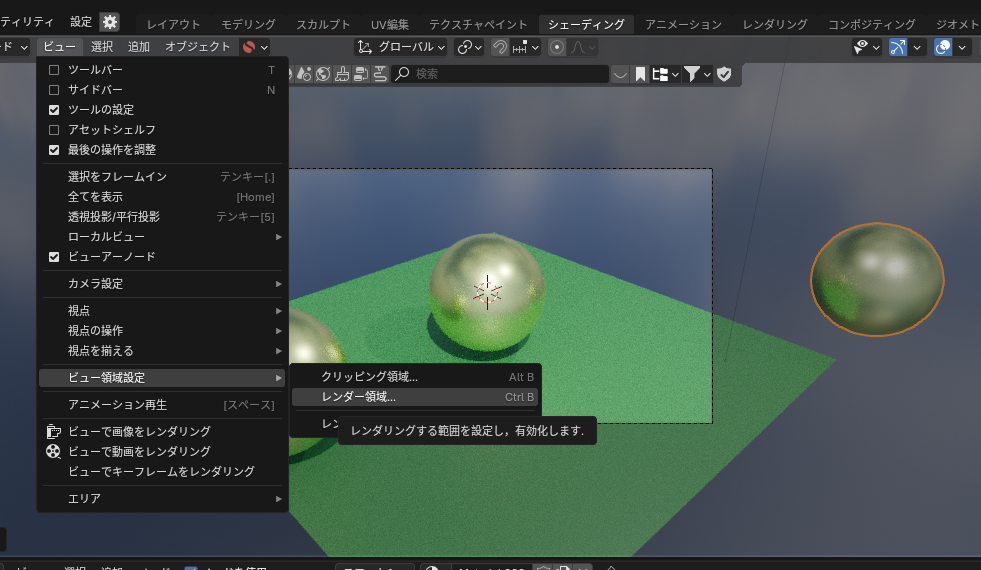Viewport: 981px width, 570px height.
Task: Click the gear icon next to 設定
Action: 109,22
